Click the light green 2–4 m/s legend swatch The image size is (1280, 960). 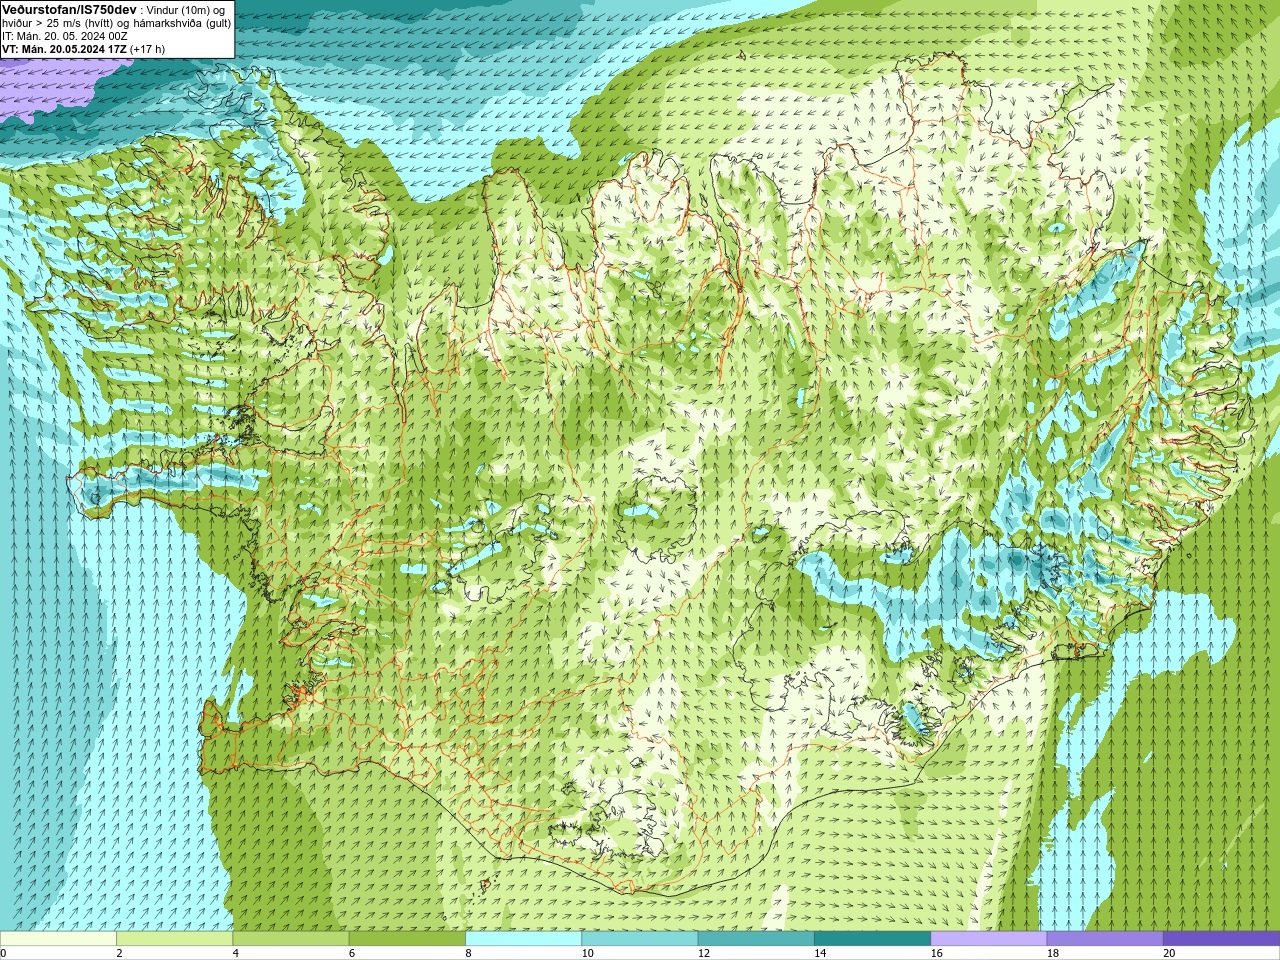174,939
